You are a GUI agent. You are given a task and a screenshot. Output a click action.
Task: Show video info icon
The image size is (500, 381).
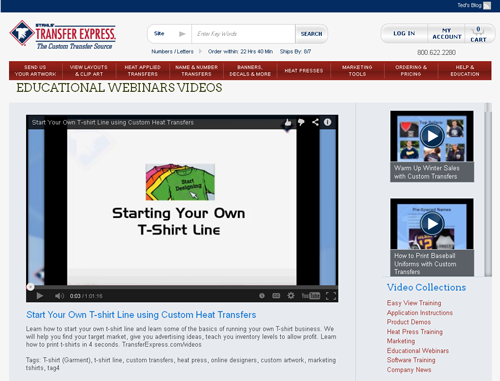[328, 122]
